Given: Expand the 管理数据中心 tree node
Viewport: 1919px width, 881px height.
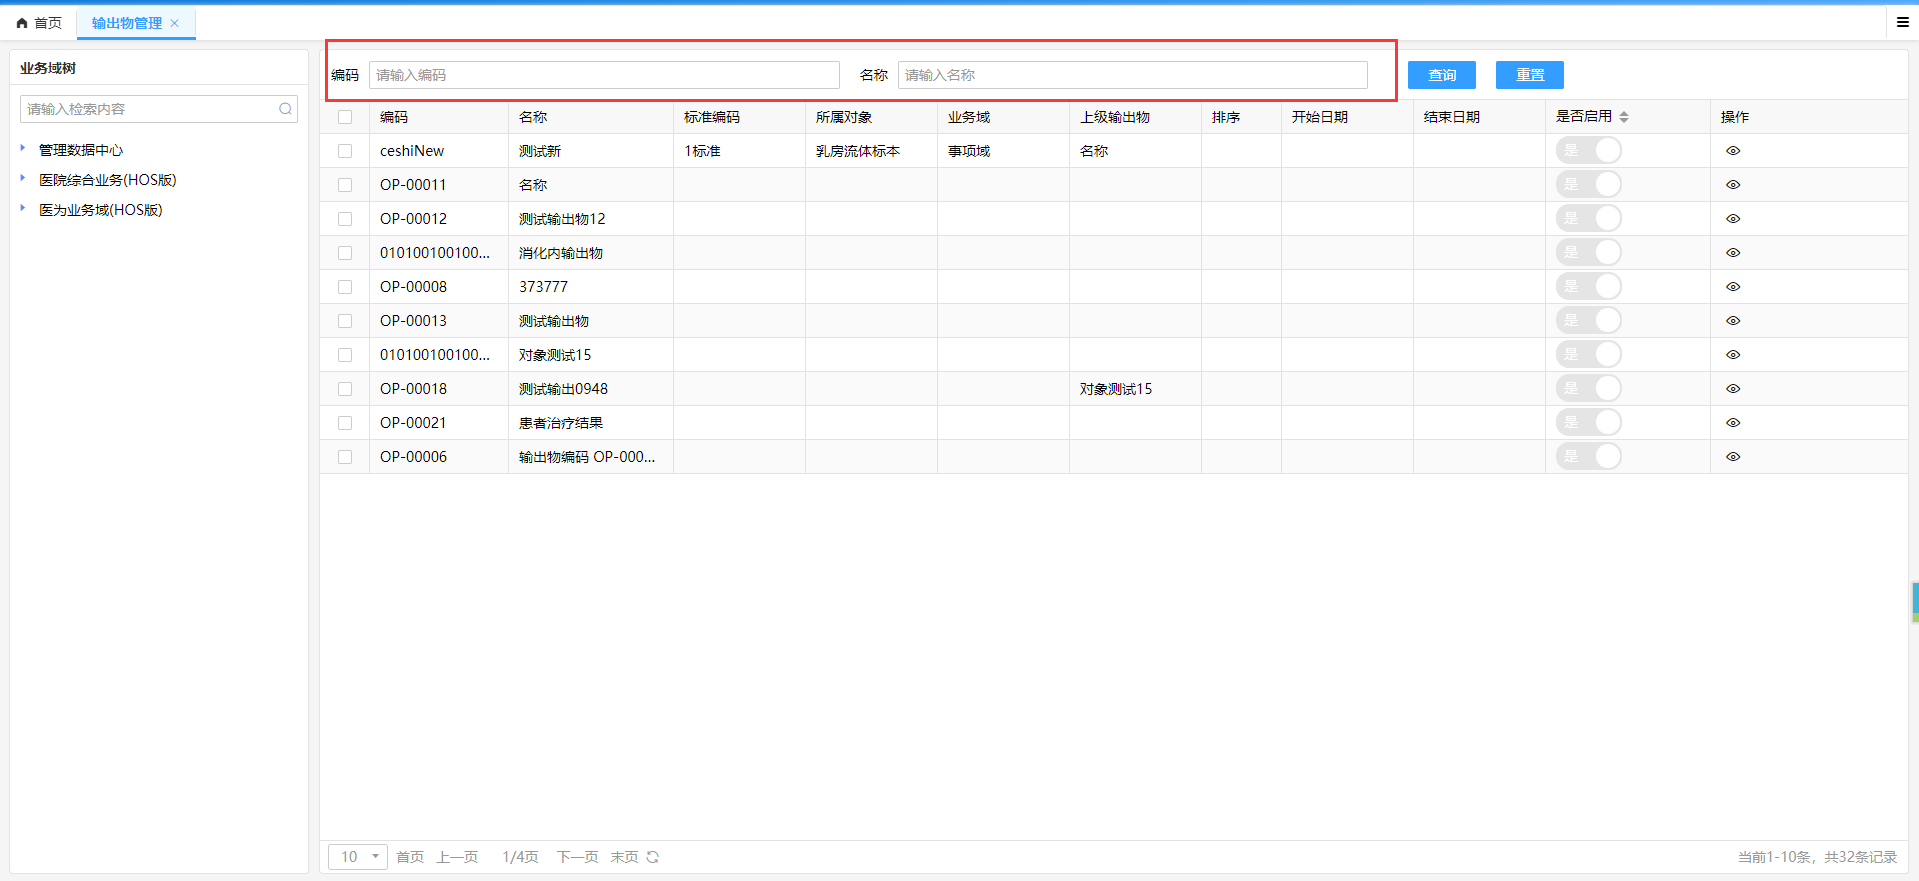Looking at the screenshot, I should (23, 149).
